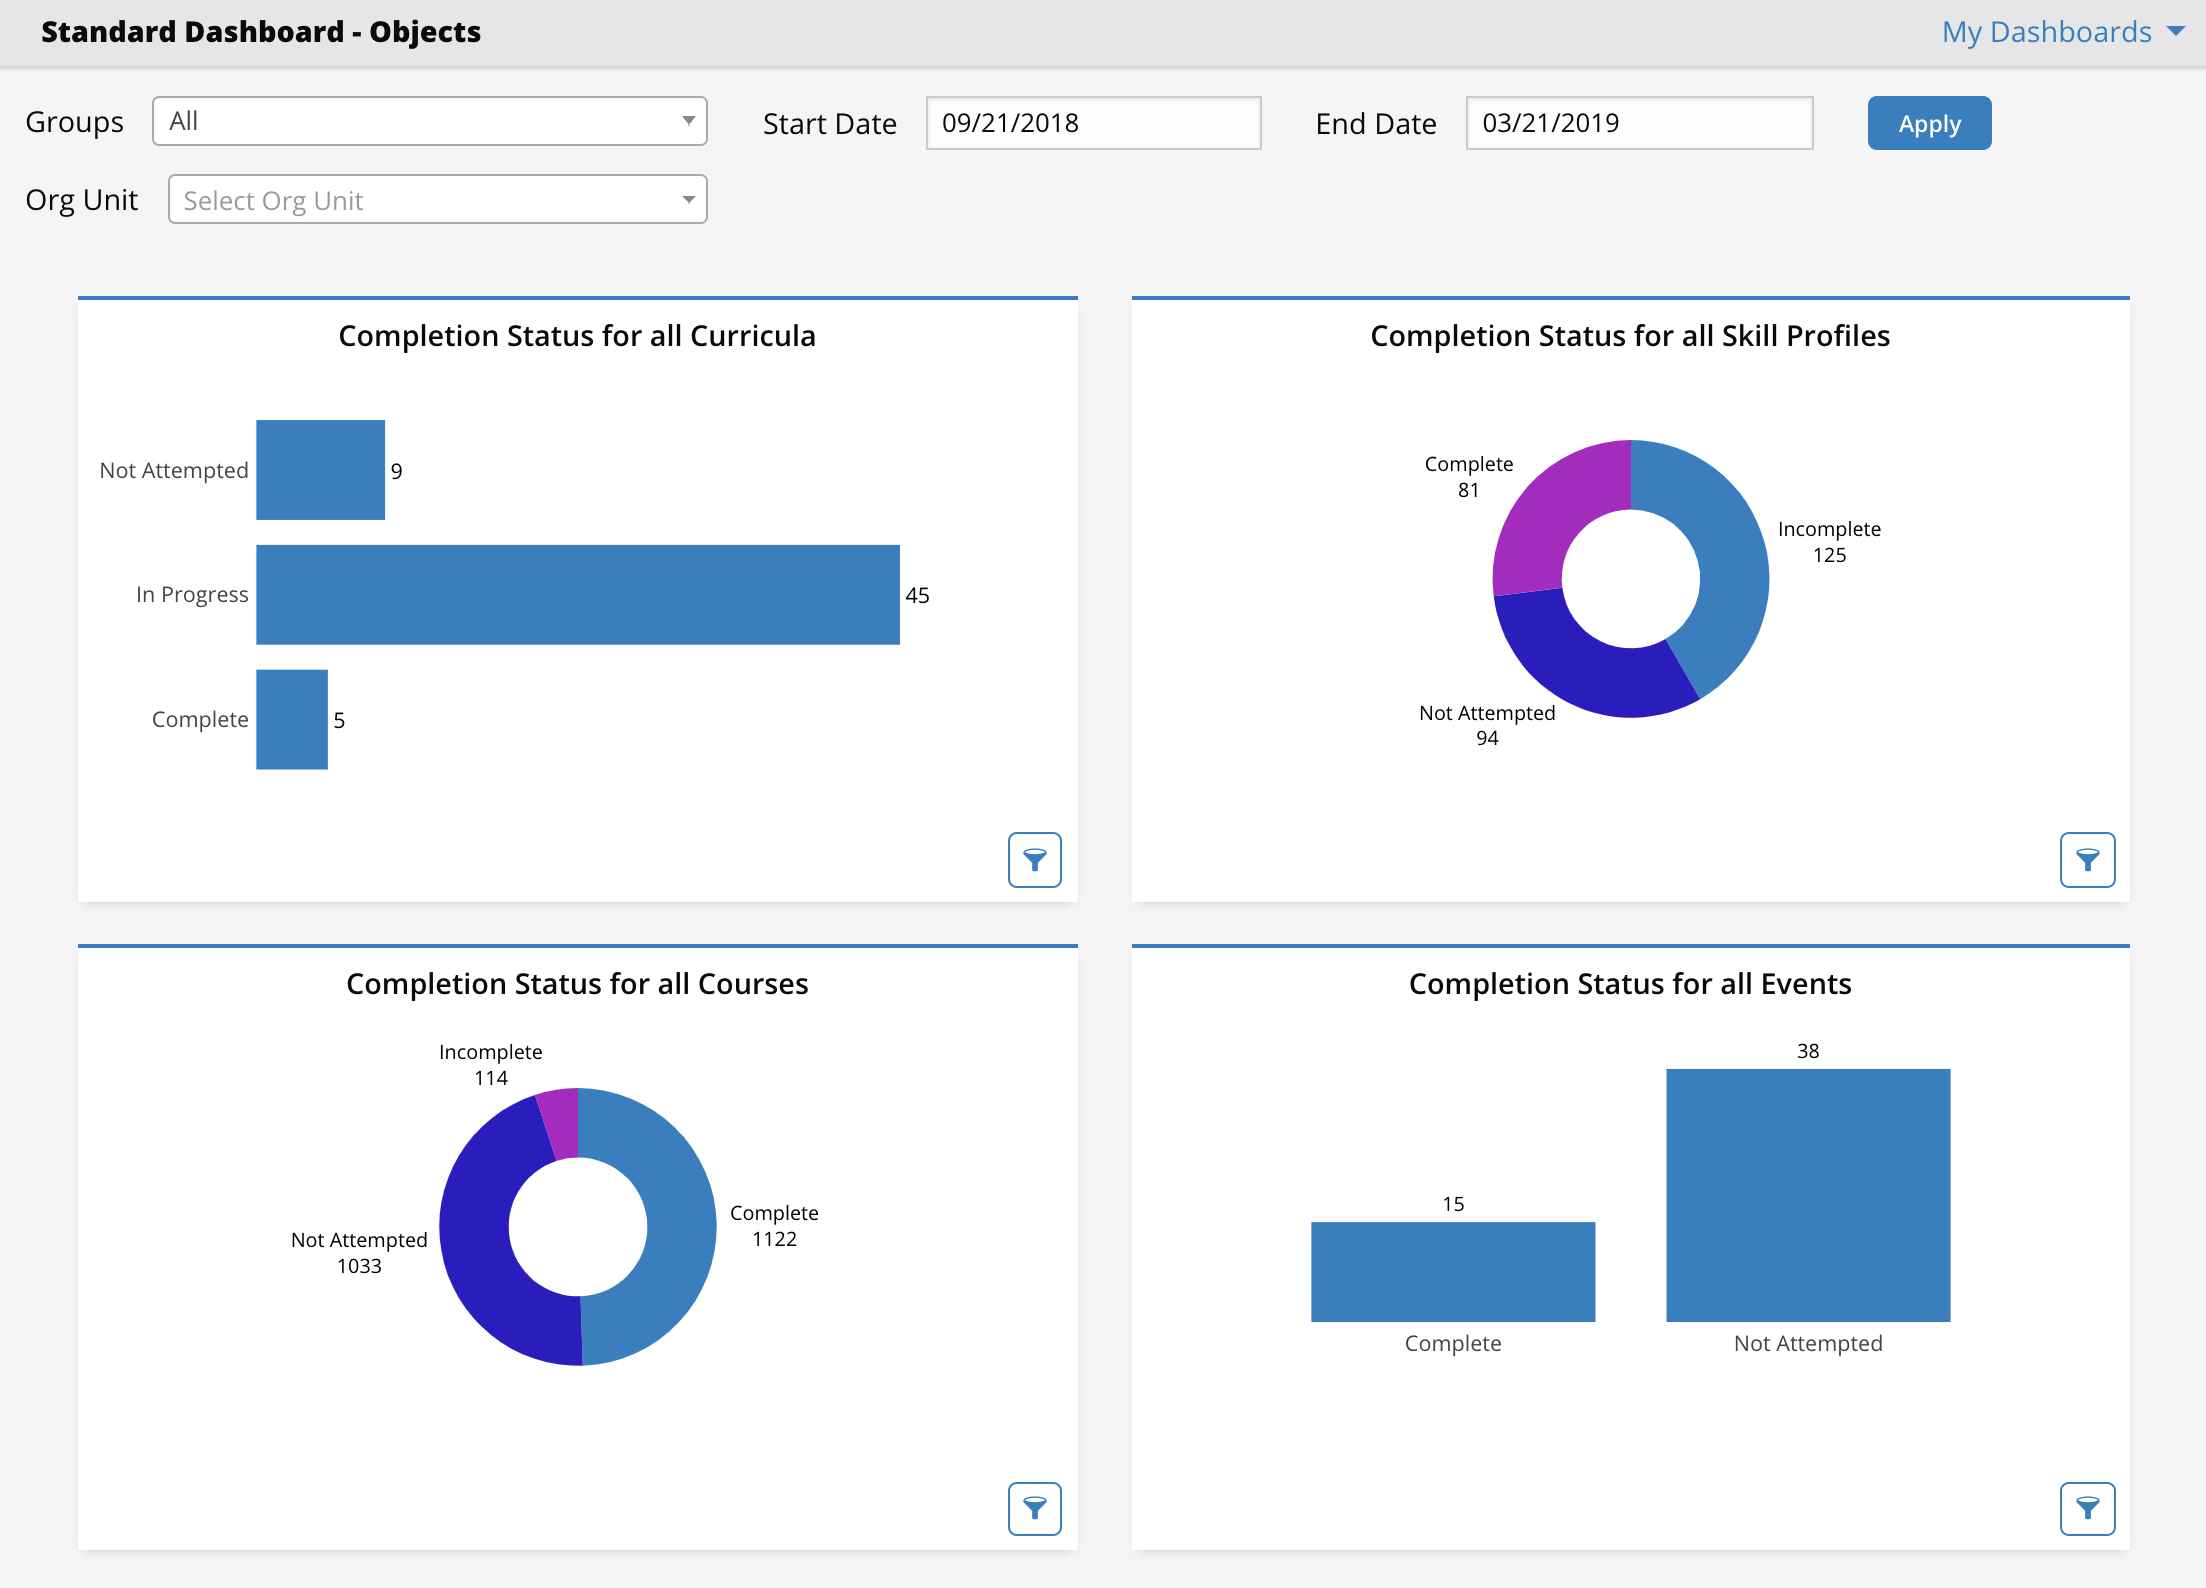Open filter for Skill Profiles chart
This screenshot has width=2206, height=1588.
[x=2087, y=859]
